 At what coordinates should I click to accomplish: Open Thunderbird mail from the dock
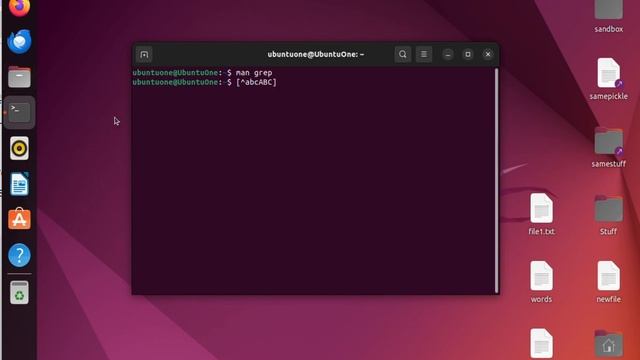coord(19,41)
